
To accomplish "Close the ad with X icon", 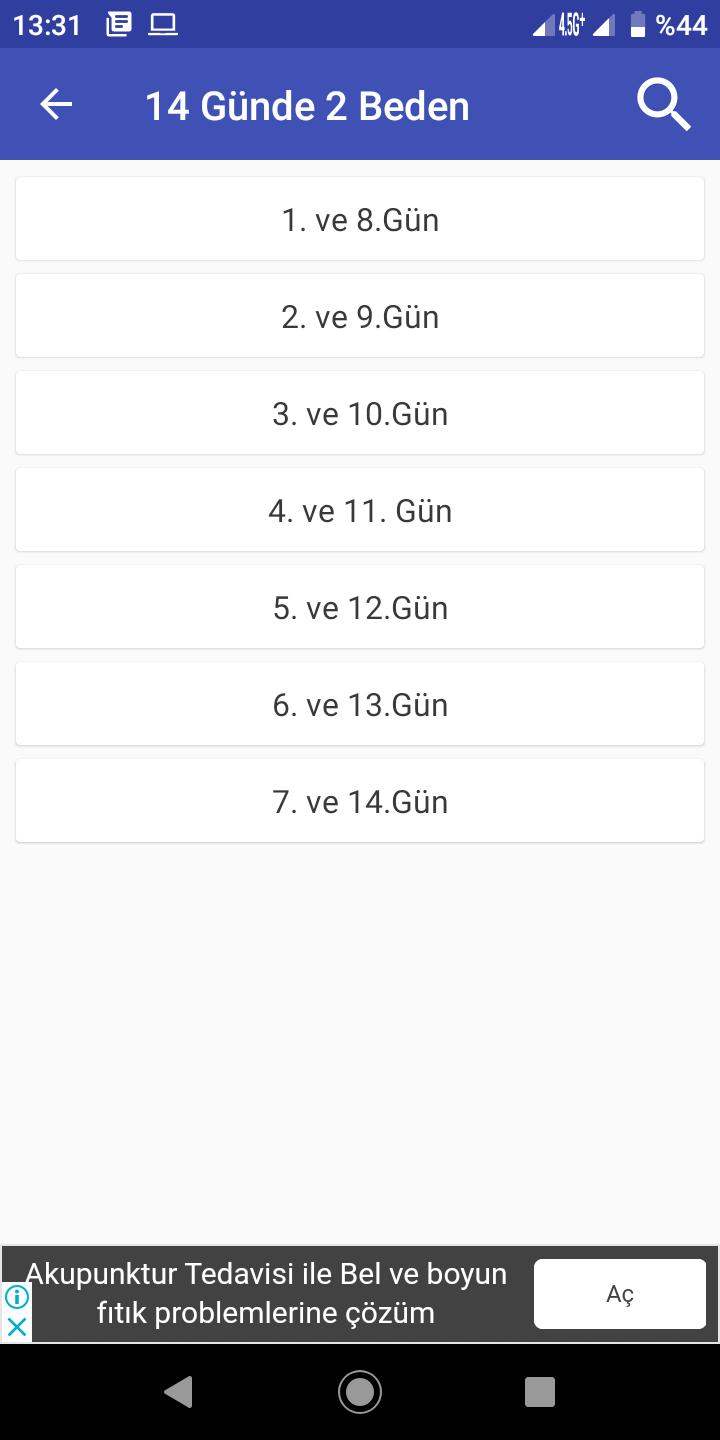I will pos(17,1327).
